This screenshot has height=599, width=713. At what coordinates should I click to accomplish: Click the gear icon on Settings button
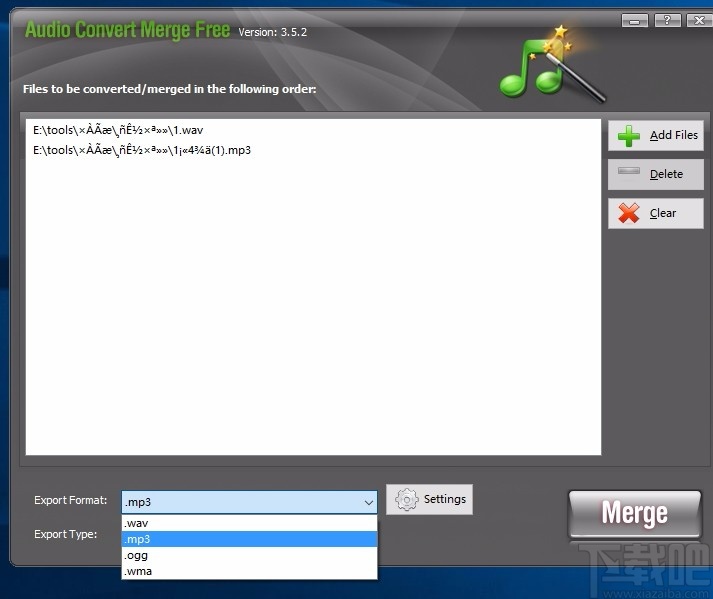click(407, 499)
